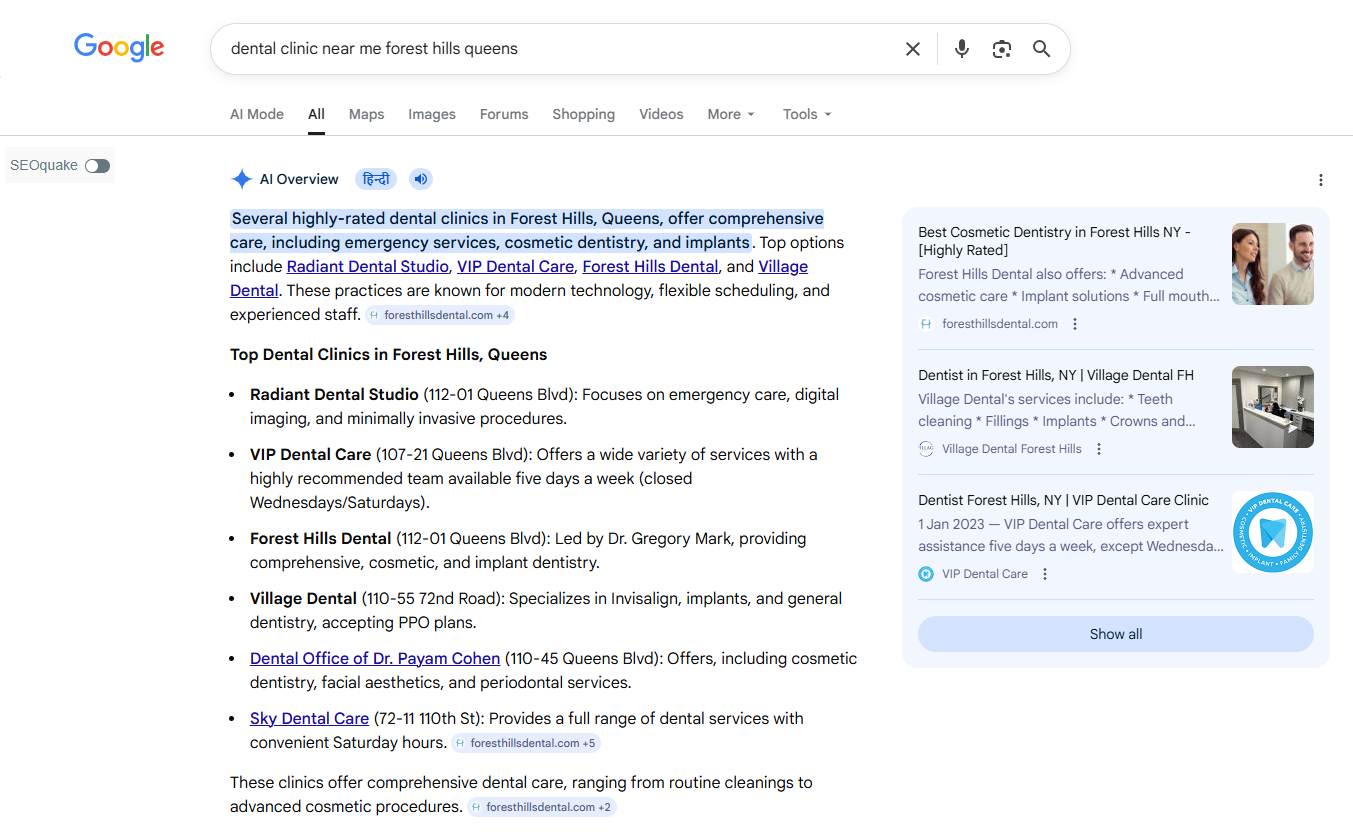Switch AI Overview language to Hindi
Image resolution: width=1353 pixels, height=833 pixels.
tap(376, 179)
